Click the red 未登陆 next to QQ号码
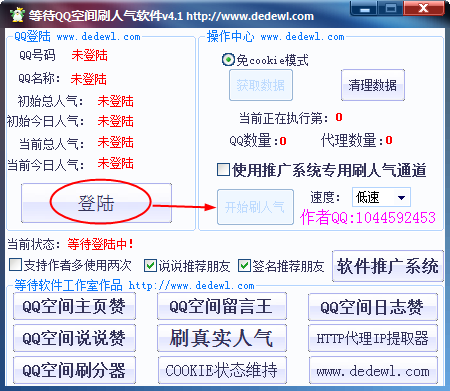 tap(89, 55)
